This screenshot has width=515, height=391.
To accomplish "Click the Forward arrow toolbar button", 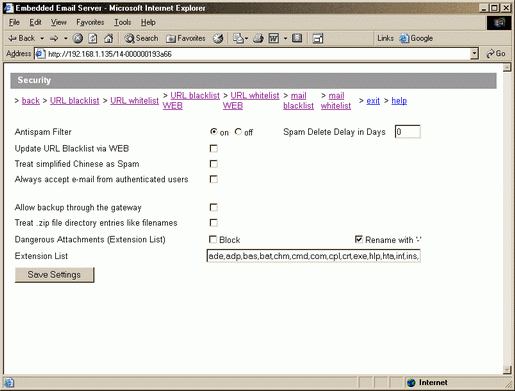I will pos(54,39).
